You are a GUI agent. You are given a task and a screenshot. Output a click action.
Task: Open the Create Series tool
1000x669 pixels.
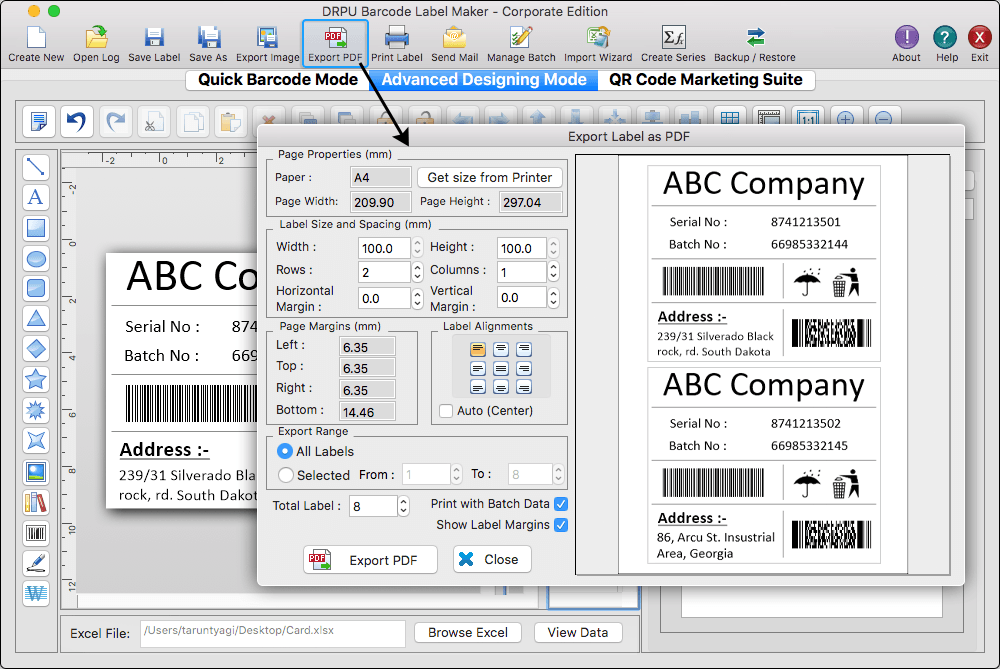click(x=673, y=44)
